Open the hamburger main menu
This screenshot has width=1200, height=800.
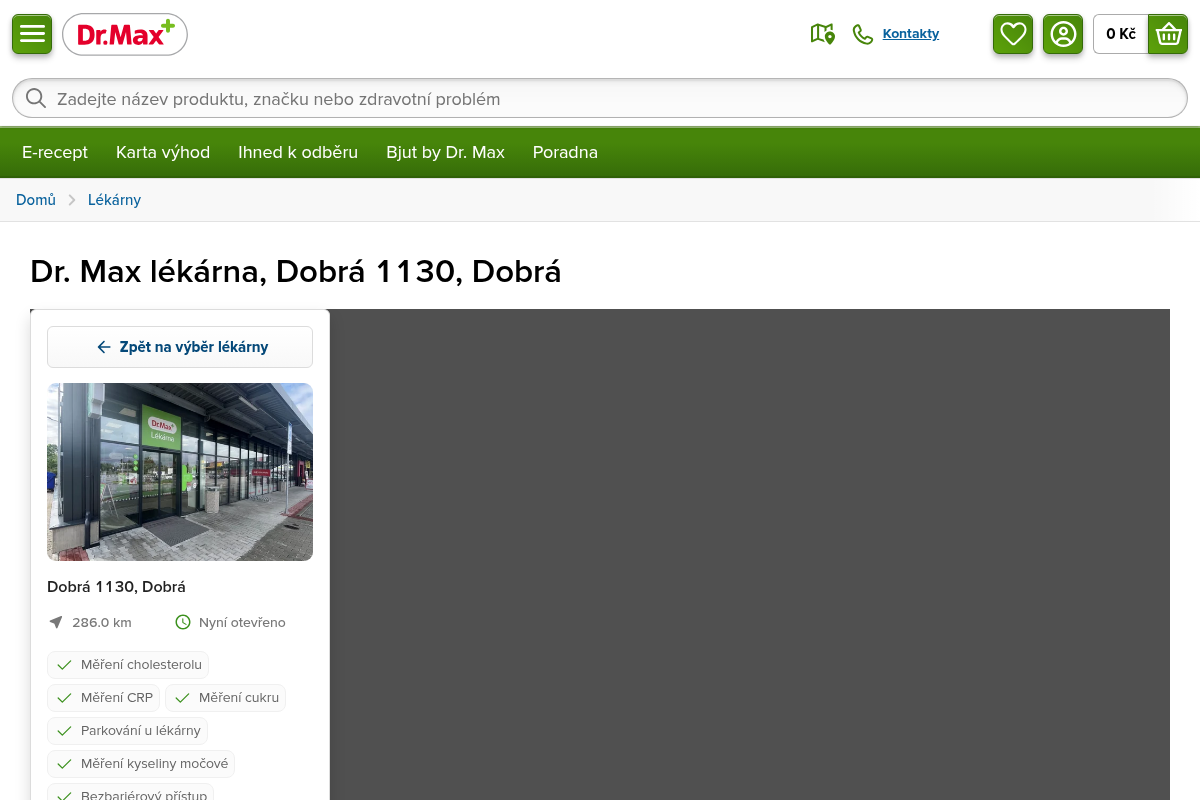[32, 34]
